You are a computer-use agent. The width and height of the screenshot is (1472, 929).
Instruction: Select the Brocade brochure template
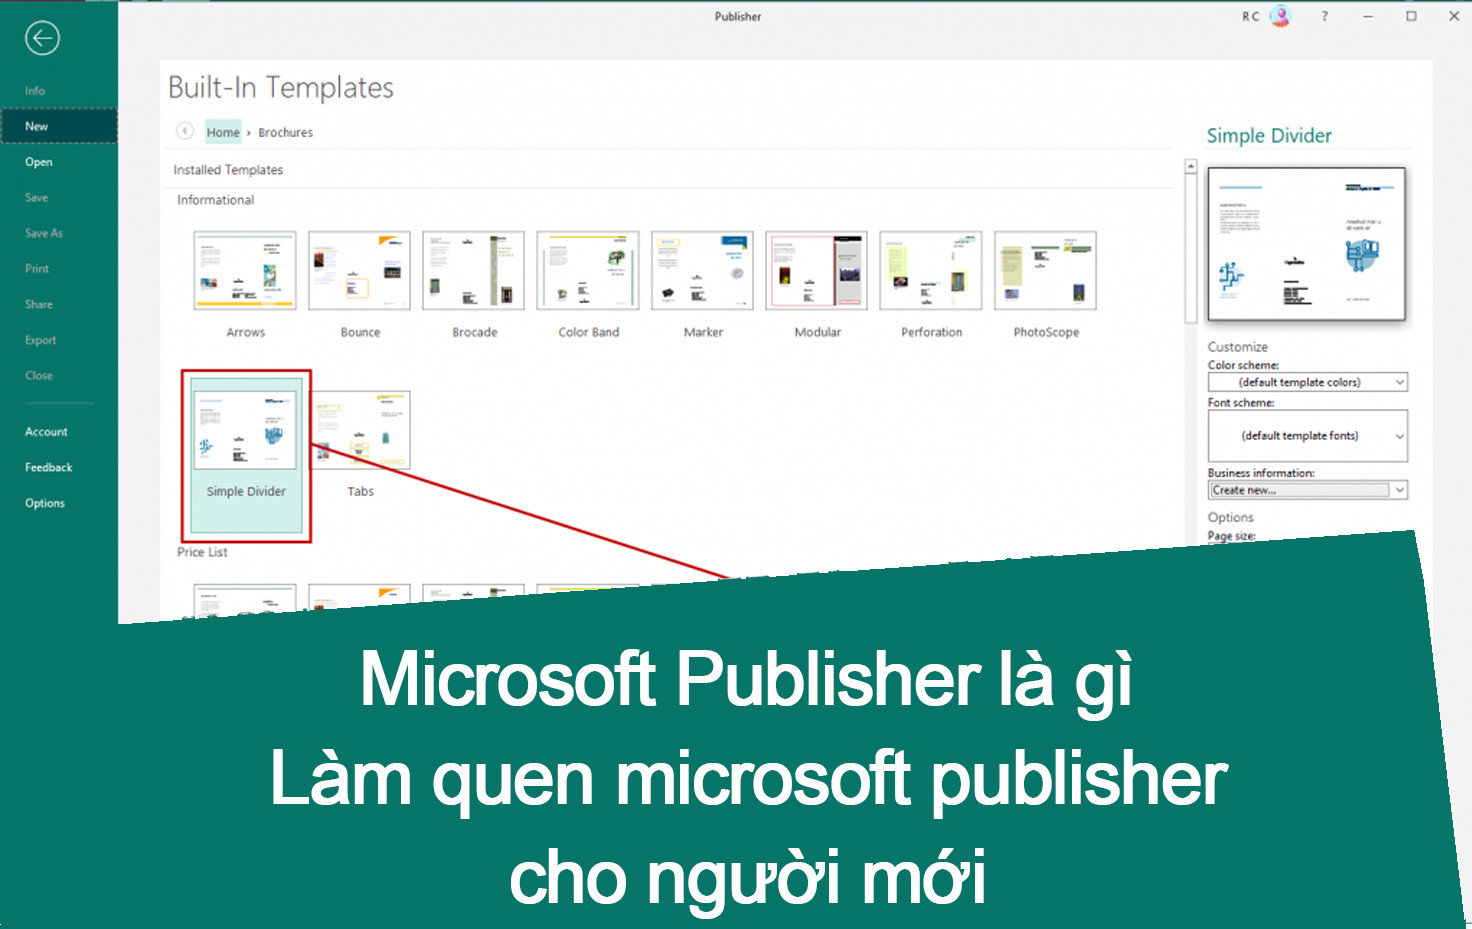tap(474, 285)
